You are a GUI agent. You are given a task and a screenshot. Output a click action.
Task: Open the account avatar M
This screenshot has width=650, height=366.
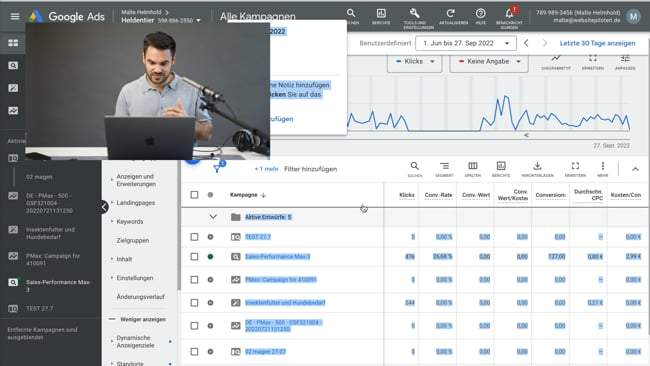click(x=633, y=17)
